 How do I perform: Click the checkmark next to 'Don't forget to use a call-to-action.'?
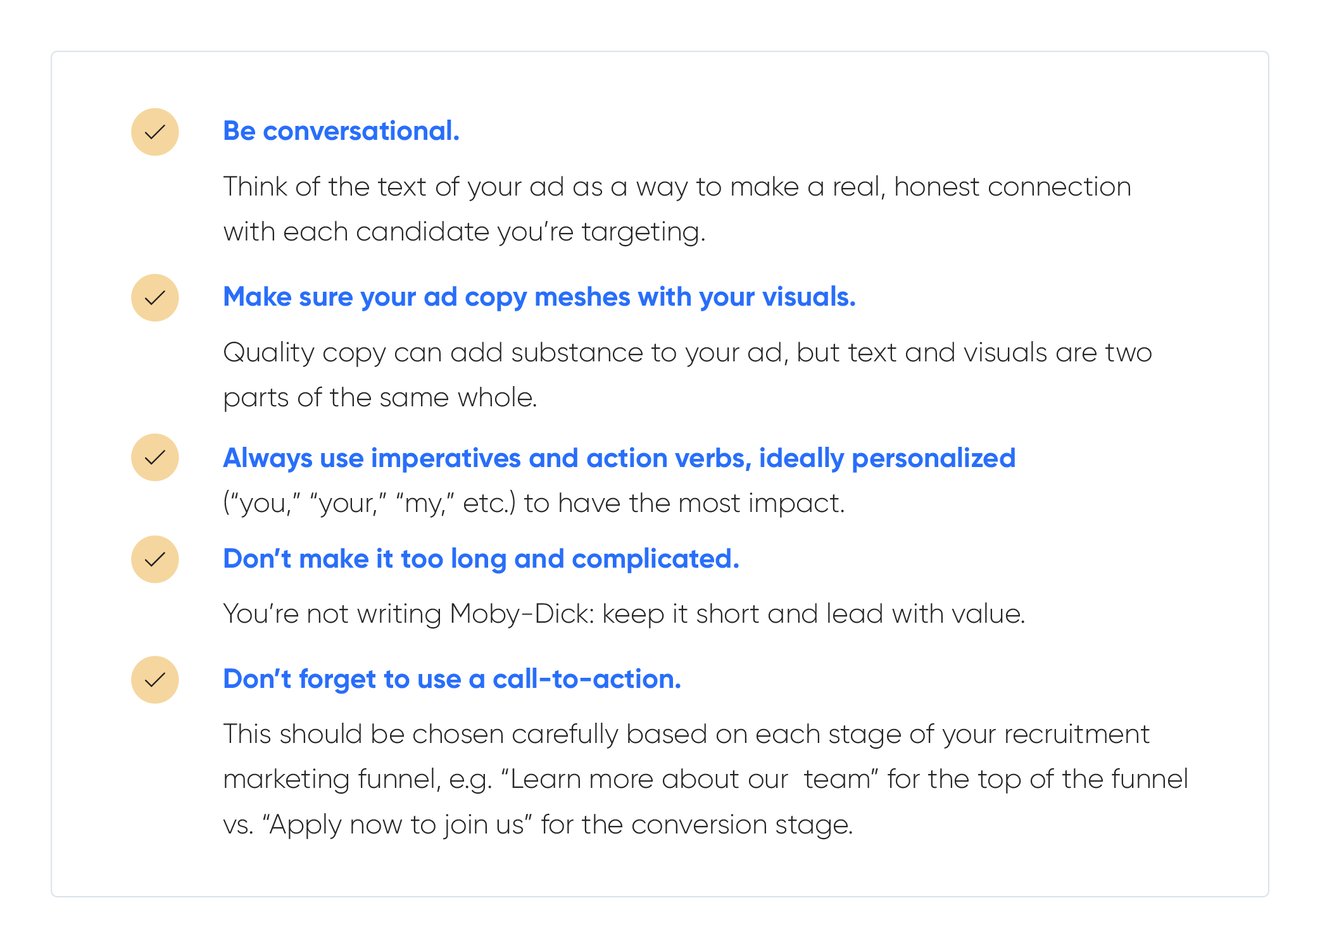(x=155, y=680)
